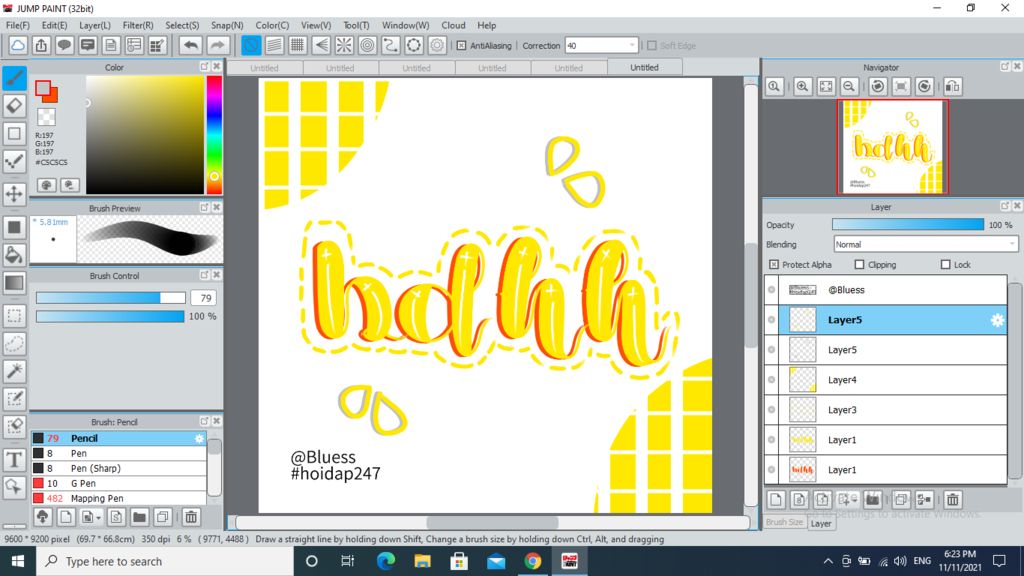Open the cloud icon in top toolbar
Viewport: 1024px width, 576px height.
click(x=18, y=45)
